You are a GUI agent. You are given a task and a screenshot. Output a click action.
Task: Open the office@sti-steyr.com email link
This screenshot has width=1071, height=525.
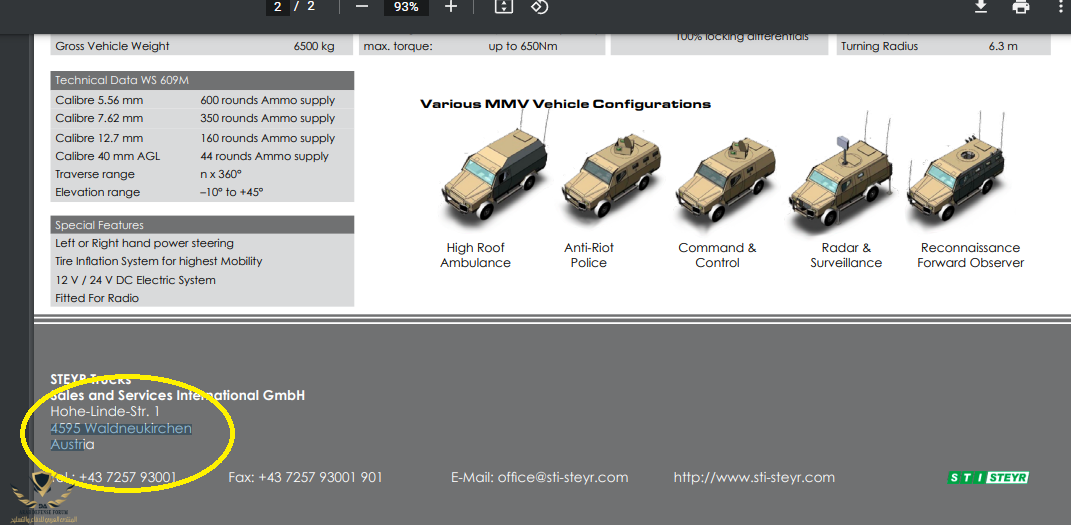[x=563, y=477]
